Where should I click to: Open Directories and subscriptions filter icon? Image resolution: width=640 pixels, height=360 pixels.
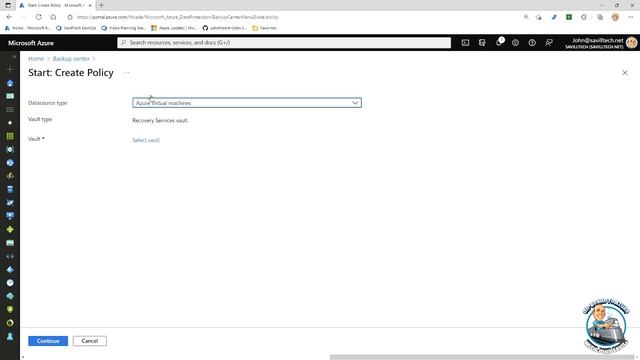[x=482, y=42]
